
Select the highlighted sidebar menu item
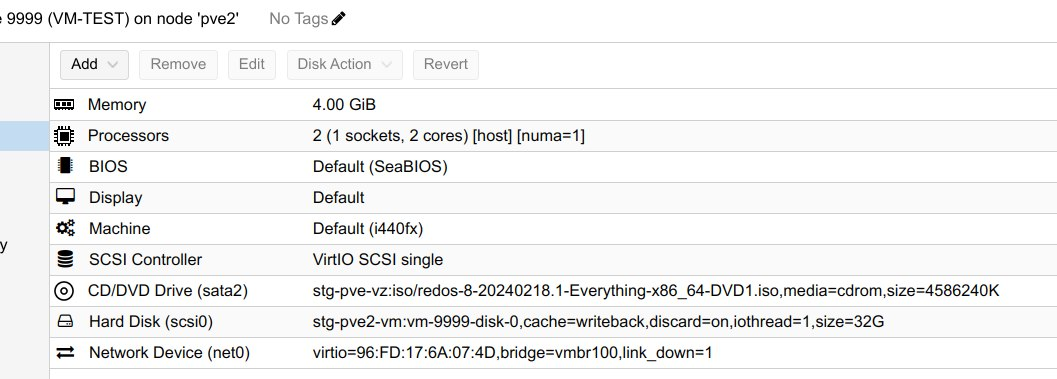click(x=24, y=136)
